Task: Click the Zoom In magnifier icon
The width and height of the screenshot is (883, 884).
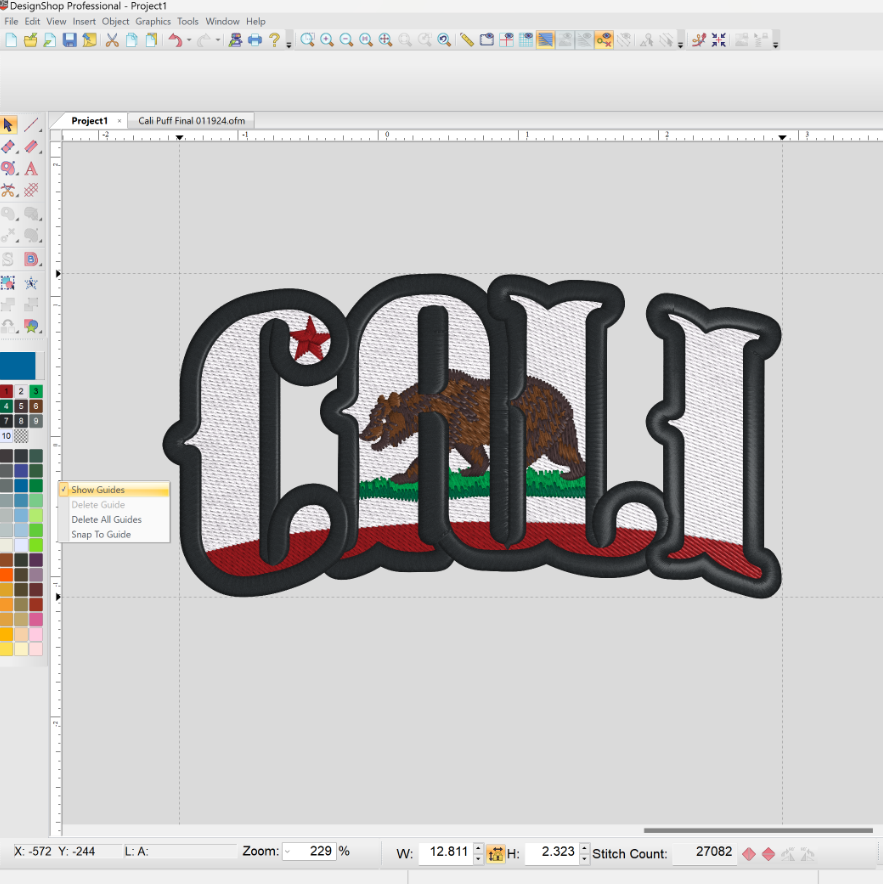Action: pos(327,40)
